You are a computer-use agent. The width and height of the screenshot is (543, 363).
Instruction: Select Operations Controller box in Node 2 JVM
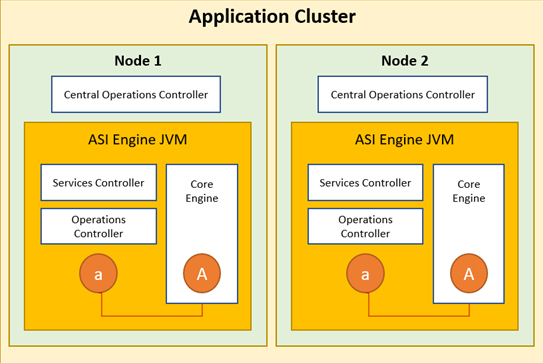click(365, 226)
